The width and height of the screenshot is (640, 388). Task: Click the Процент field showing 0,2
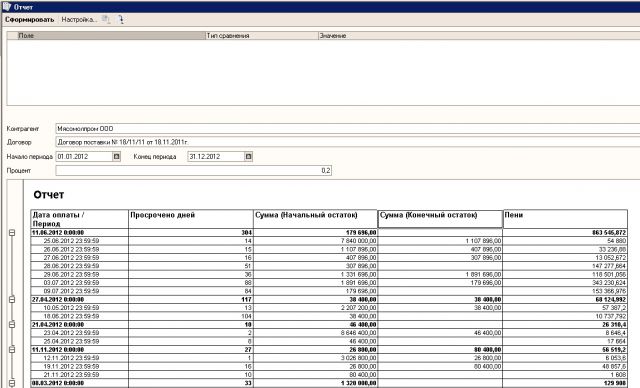coord(193,171)
